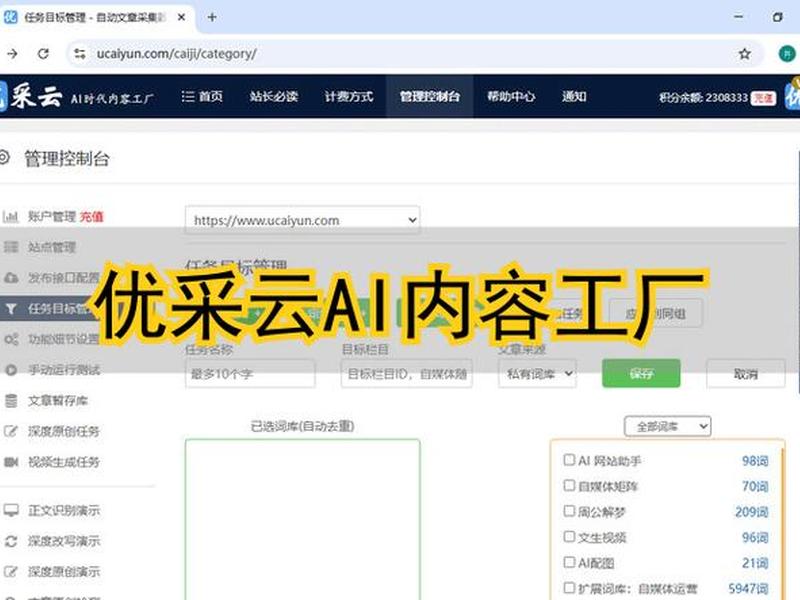Viewport: 800px width, 600px height.
Task: Click the 深度原创任务 edit icon
Action: coord(11,432)
